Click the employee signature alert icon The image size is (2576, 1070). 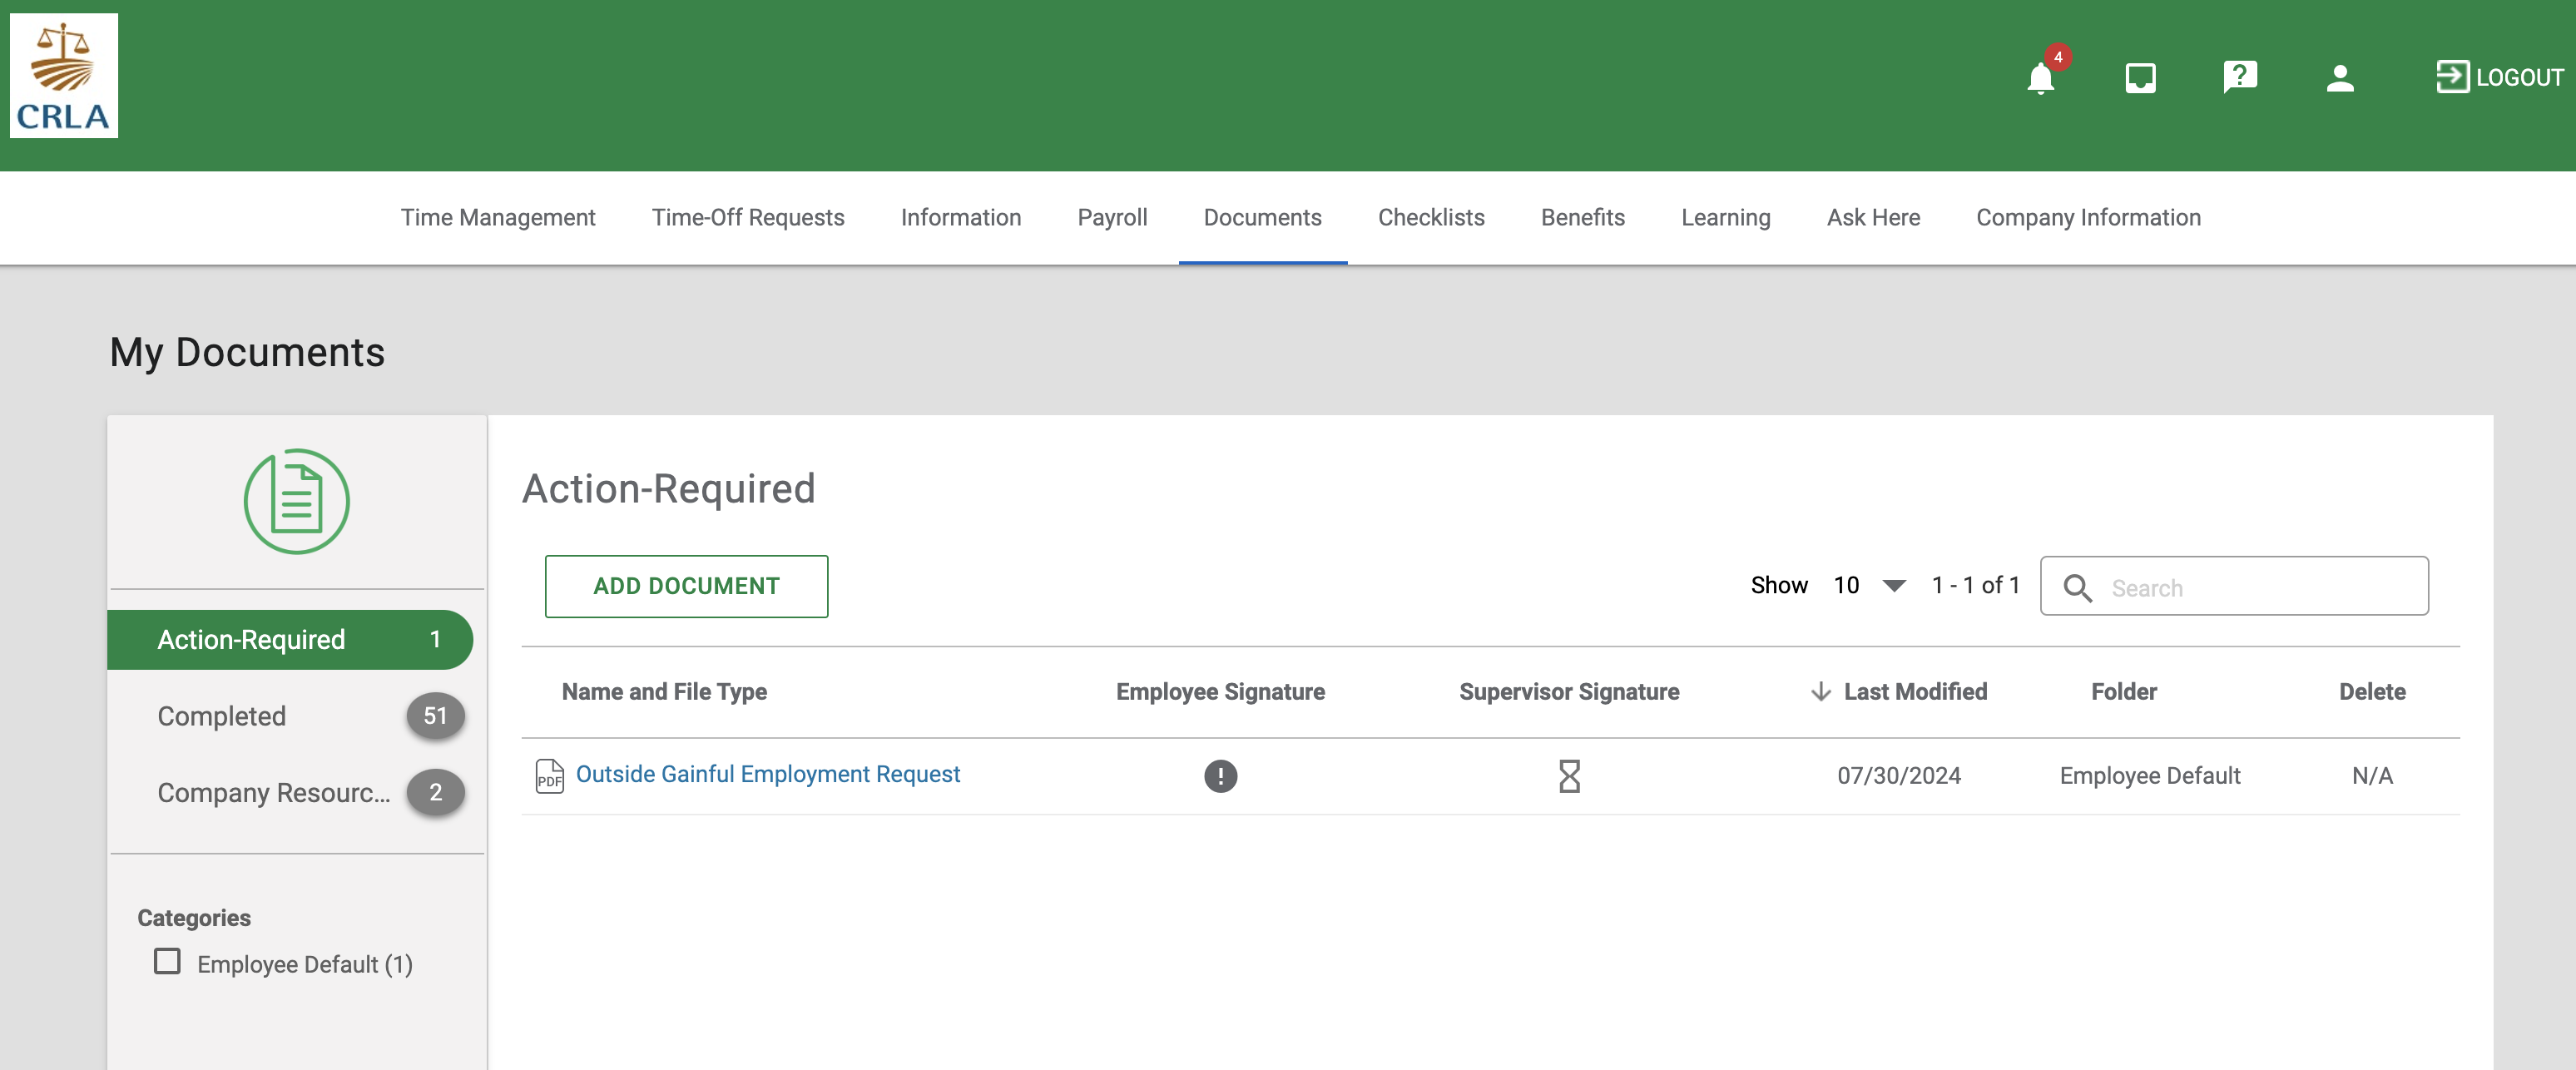(x=1220, y=776)
